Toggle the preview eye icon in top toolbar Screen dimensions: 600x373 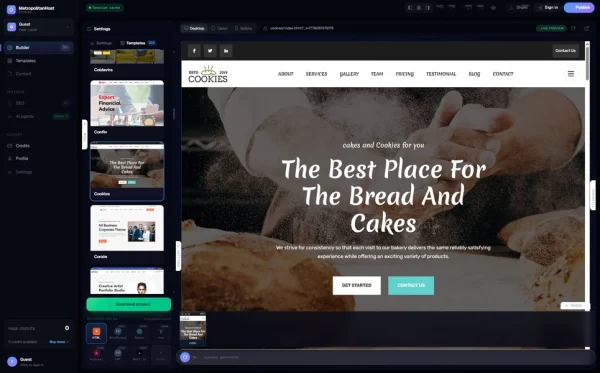tap(493, 8)
